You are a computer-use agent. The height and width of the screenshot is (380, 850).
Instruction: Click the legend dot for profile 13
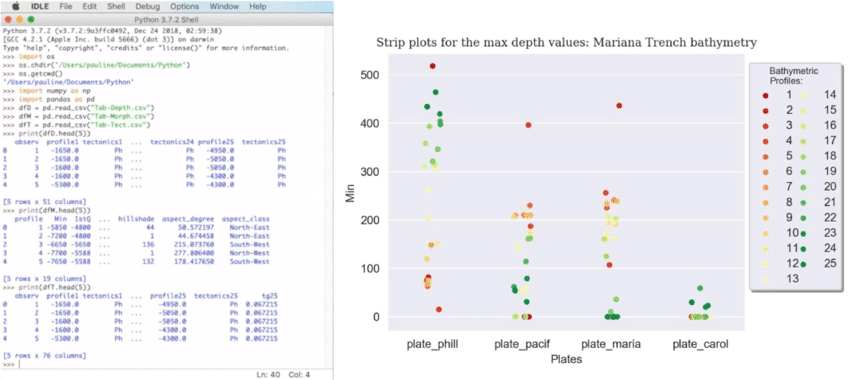point(765,280)
